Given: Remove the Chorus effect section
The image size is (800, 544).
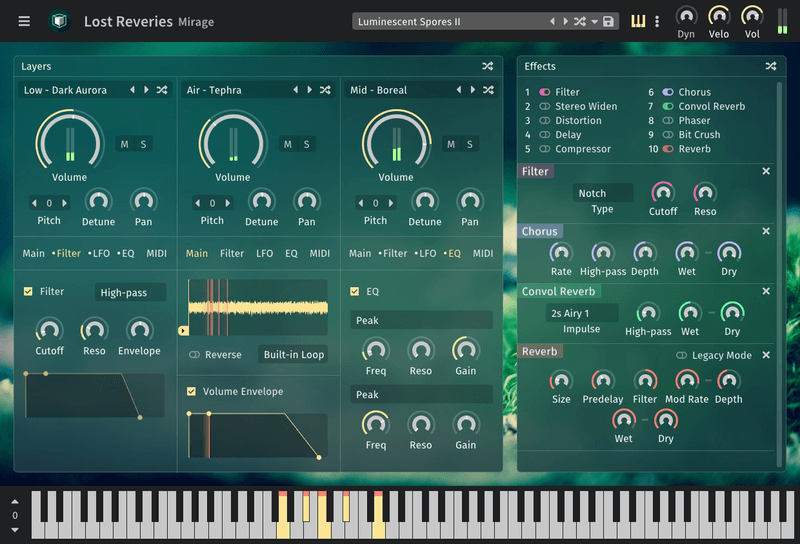Looking at the screenshot, I should click(x=766, y=231).
